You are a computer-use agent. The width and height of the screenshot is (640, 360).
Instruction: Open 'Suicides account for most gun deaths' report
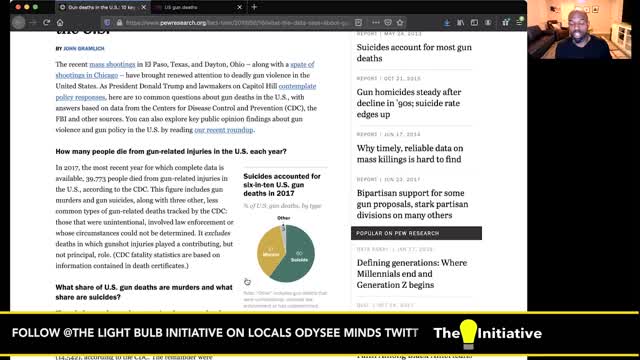click(x=414, y=53)
